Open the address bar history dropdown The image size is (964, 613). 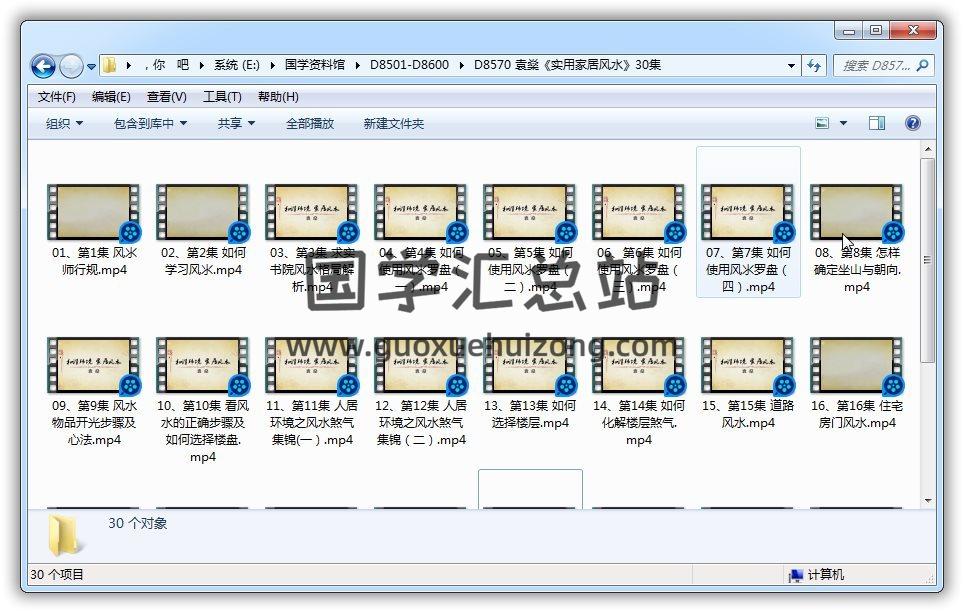(x=791, y=65)
